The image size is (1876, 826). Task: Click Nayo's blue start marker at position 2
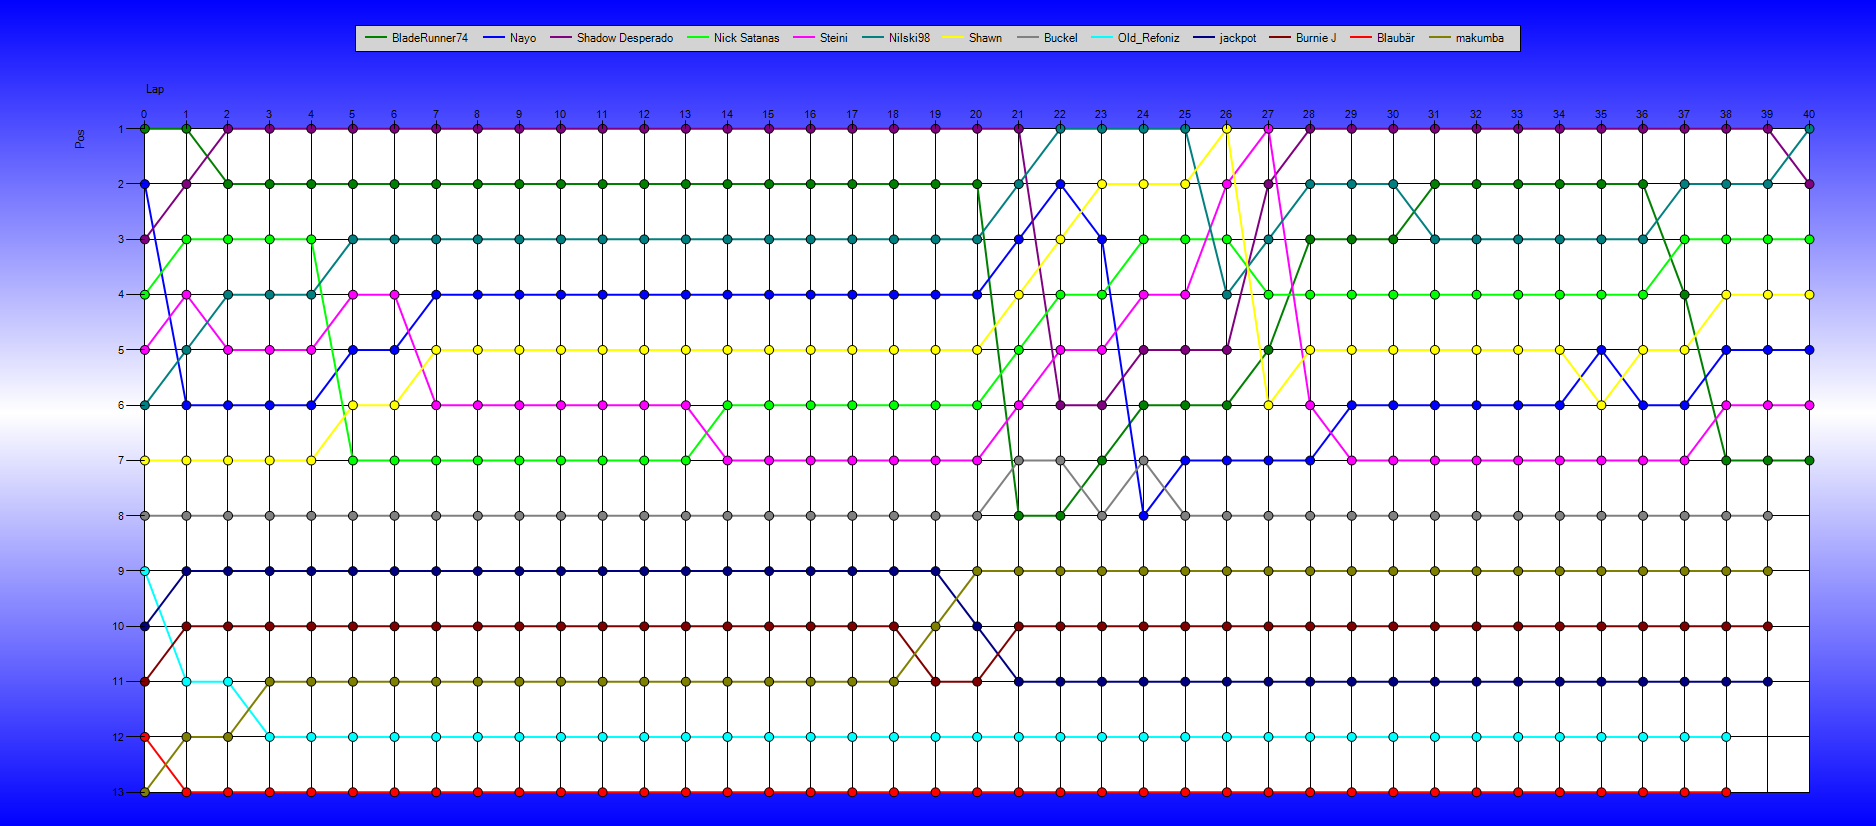point(145,184)
